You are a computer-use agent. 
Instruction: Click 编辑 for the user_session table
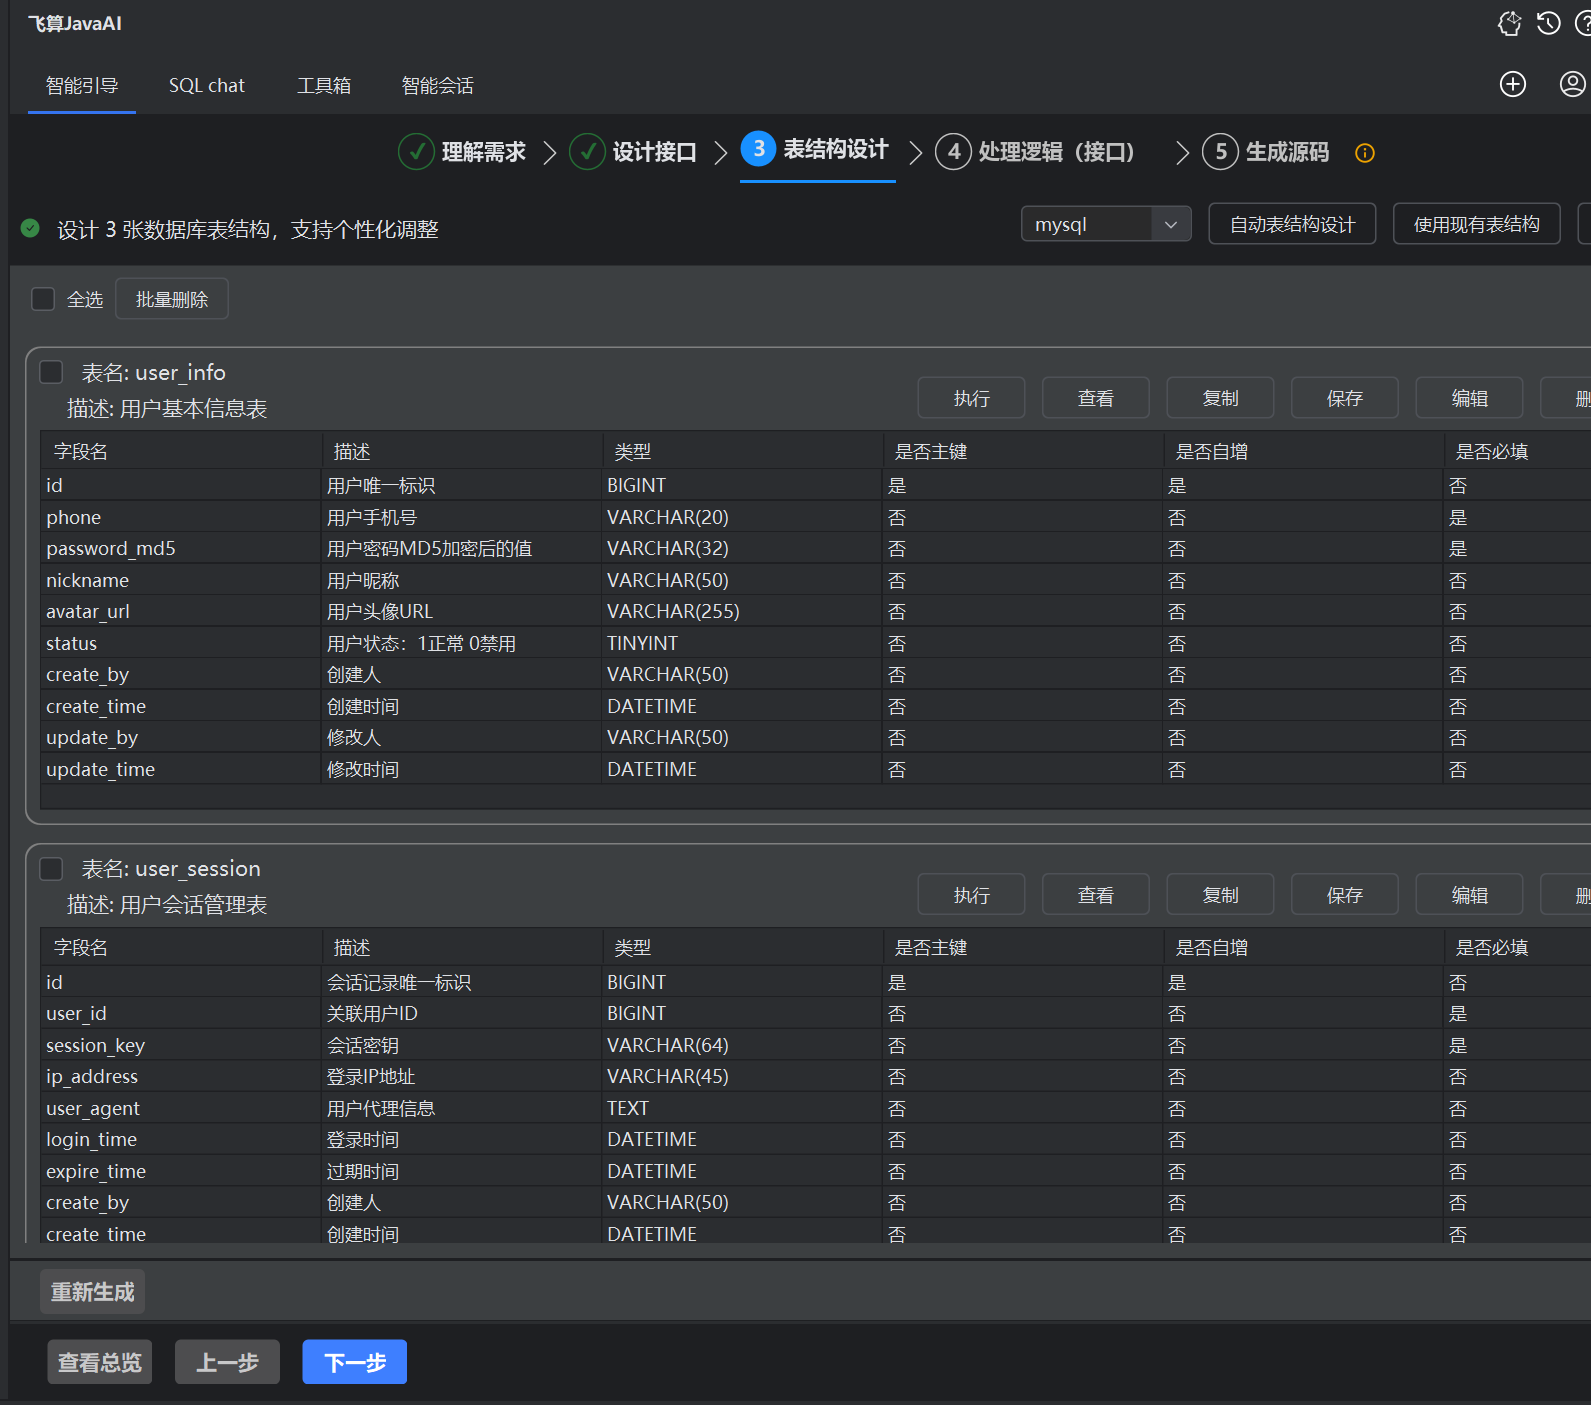[x=1469, y=895]
